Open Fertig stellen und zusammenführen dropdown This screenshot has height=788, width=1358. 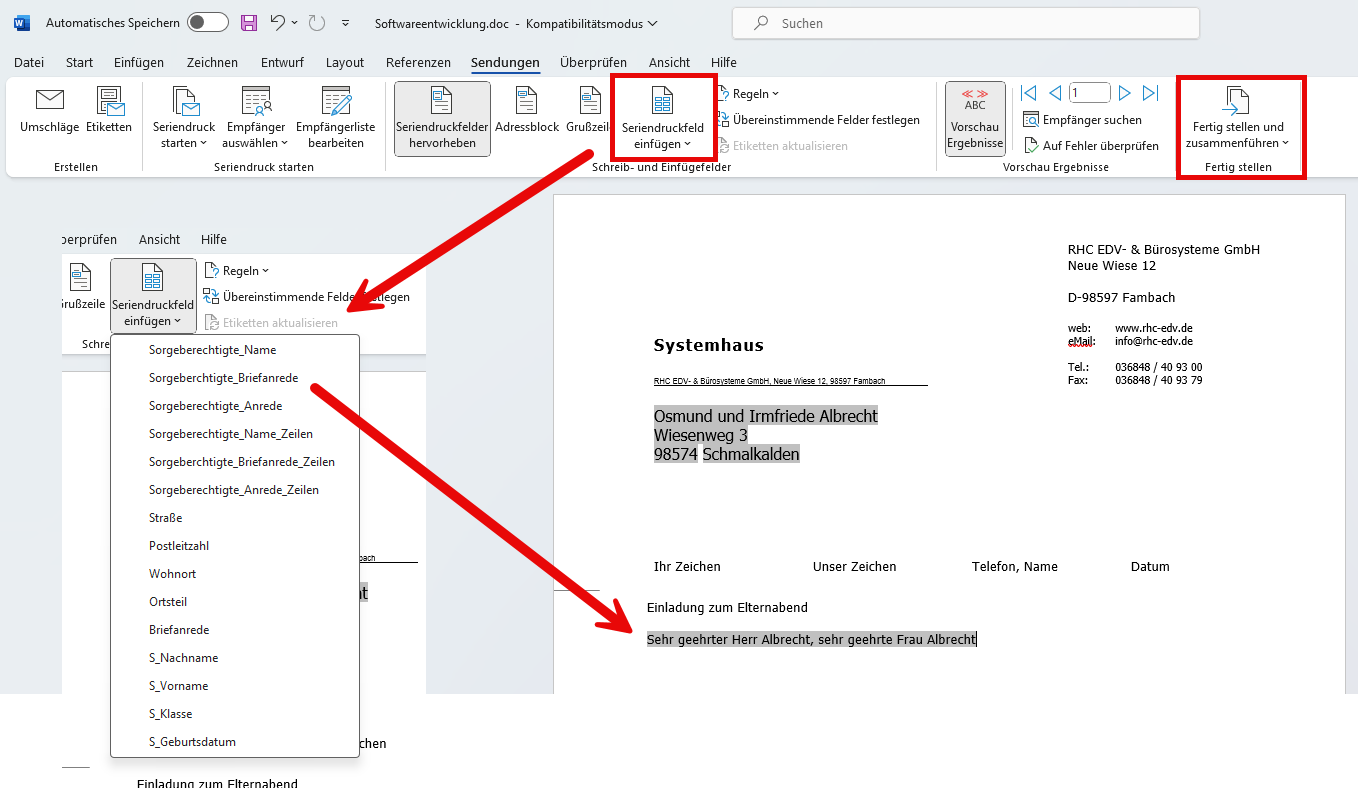coord(1238,119)
